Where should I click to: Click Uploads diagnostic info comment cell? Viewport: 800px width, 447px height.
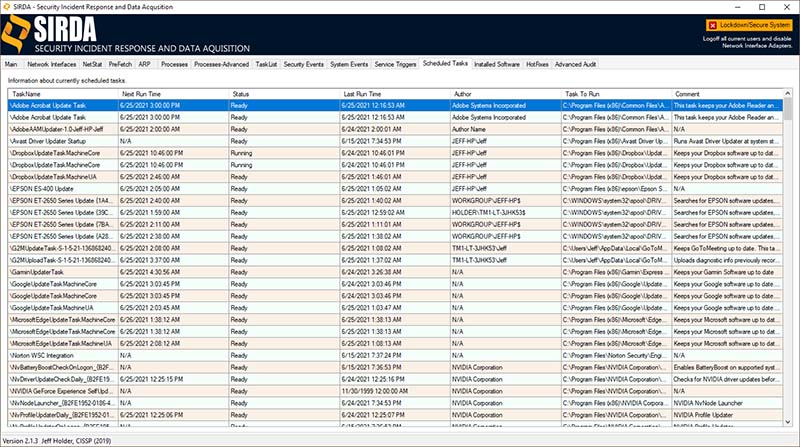[726, 260]
